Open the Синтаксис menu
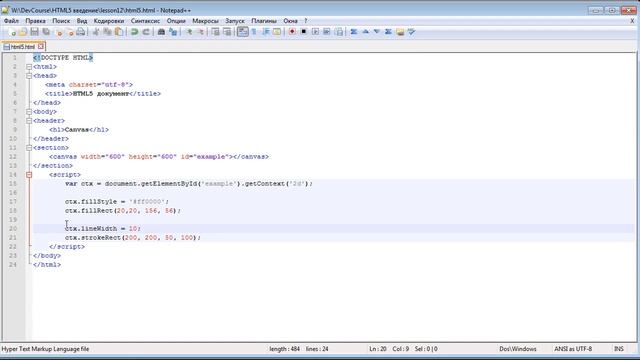The width and height of the screenshot is (640, 360). (x=145, y=21)
